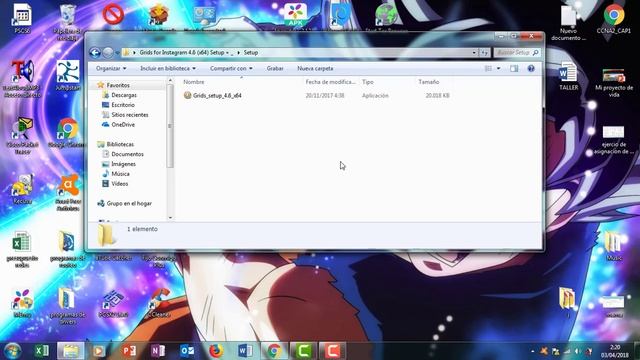Click the Setup breadcrumb segment
The image size is (640, 360).
(251, 53)
